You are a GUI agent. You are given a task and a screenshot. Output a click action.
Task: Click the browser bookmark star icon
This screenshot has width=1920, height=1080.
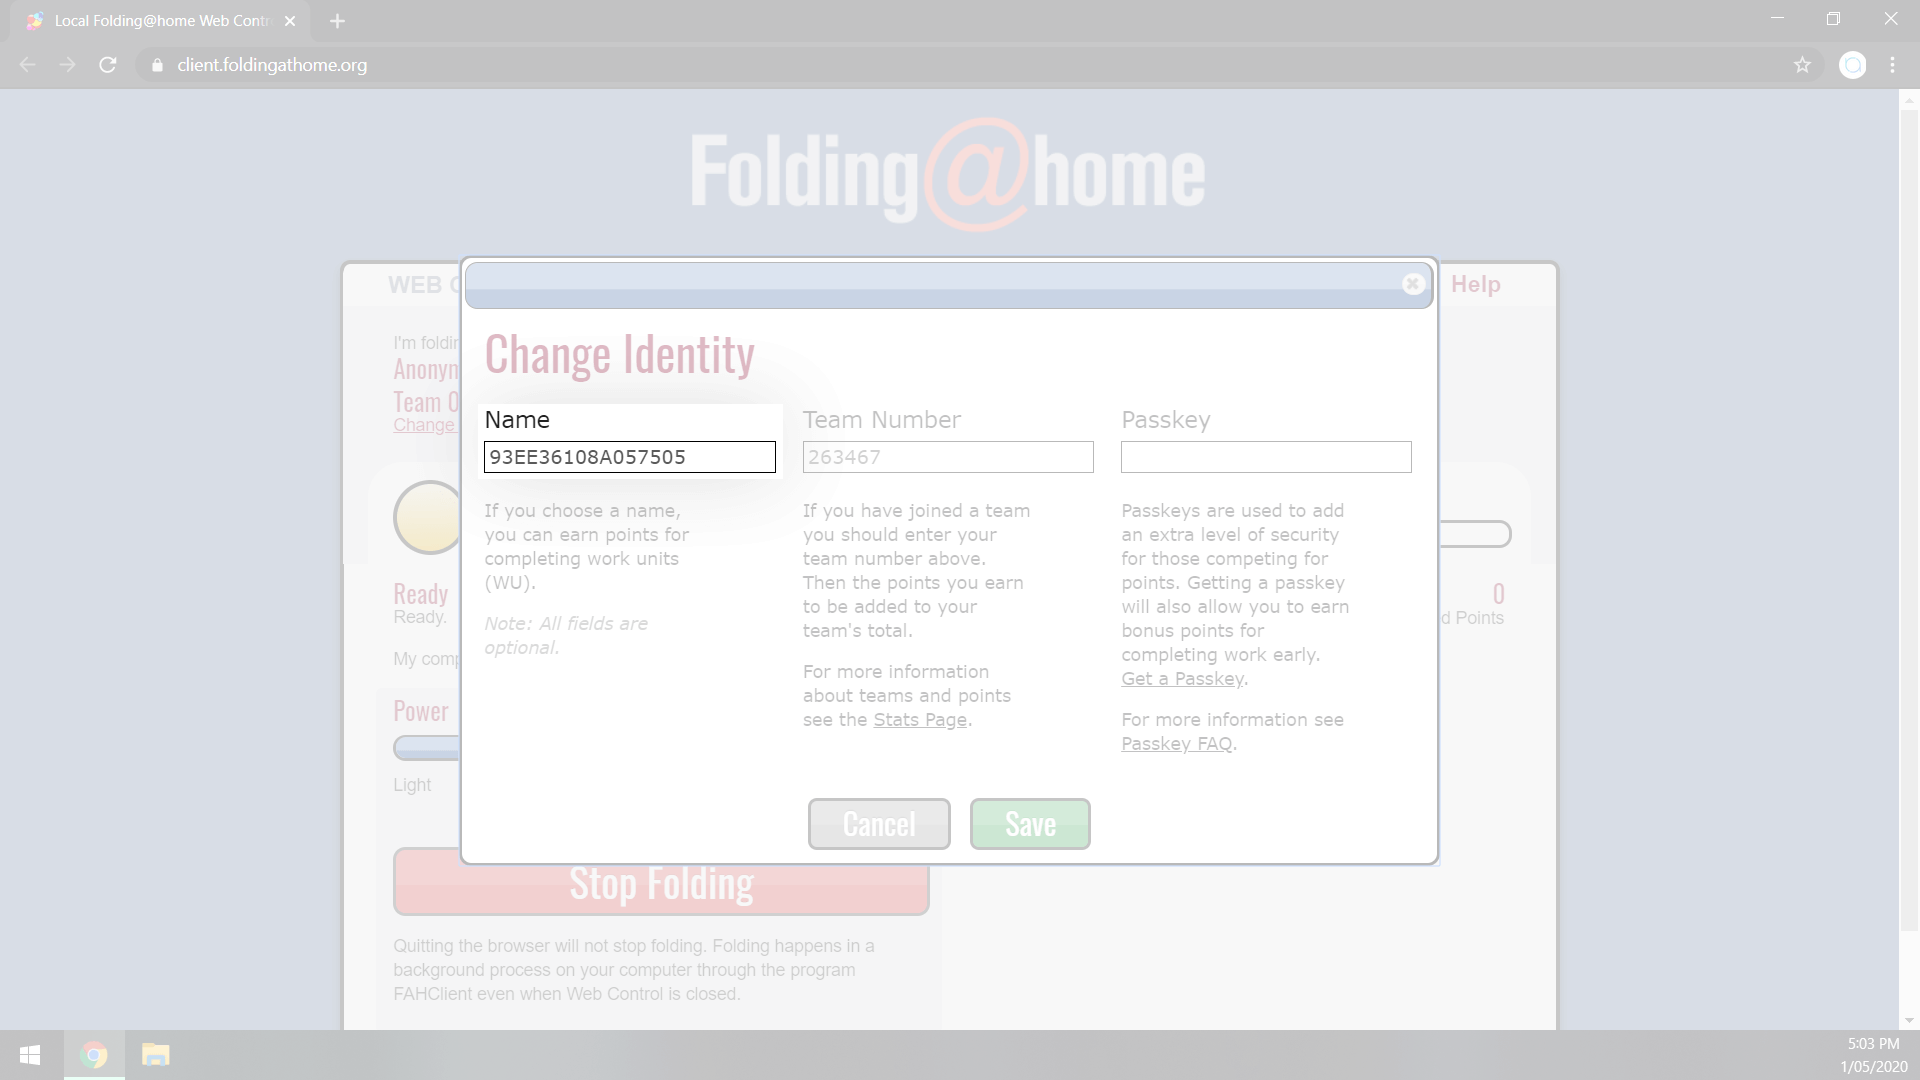point(1803,65)
